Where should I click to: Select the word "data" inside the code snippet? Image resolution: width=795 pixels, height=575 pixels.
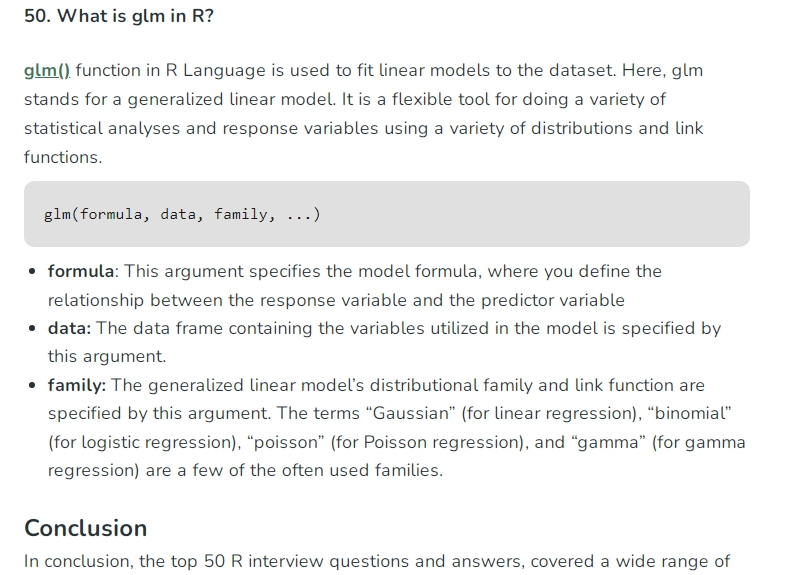178,214
